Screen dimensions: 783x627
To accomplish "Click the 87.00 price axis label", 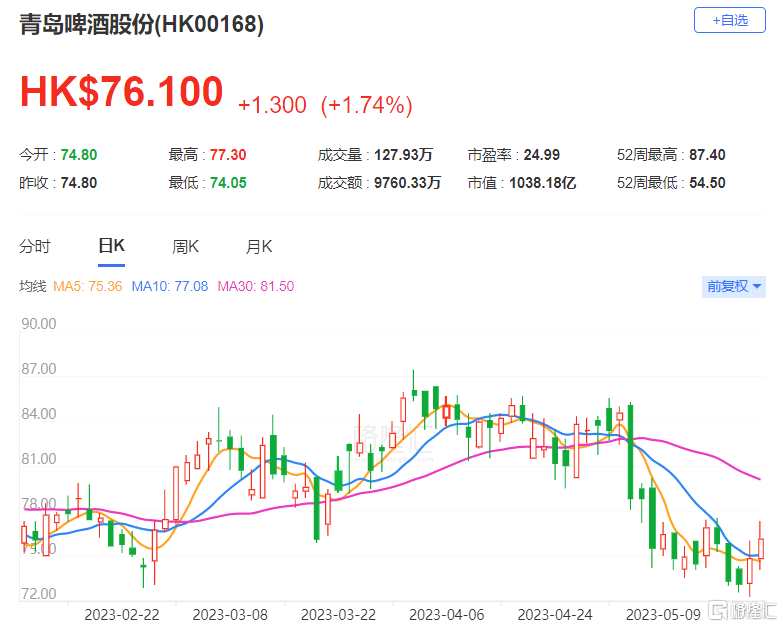I will (x=38, y=369).
